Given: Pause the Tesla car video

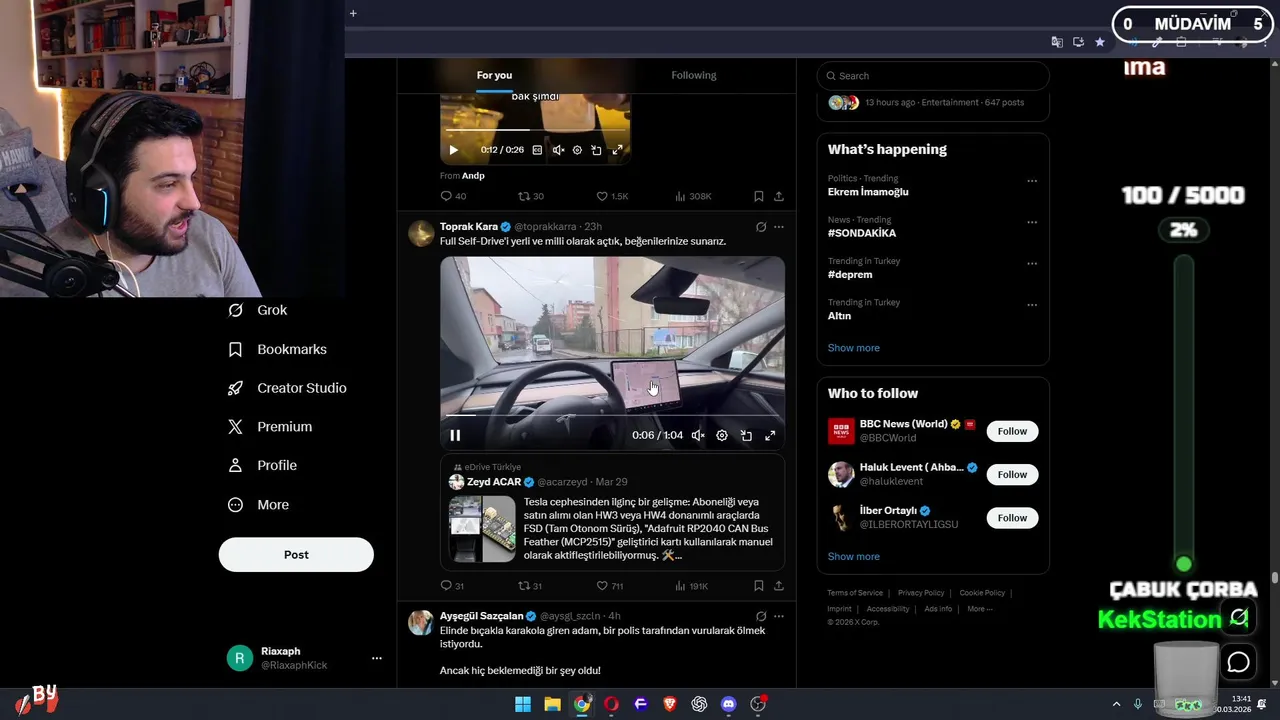Looking at the screenshot, I should point(455,435).
